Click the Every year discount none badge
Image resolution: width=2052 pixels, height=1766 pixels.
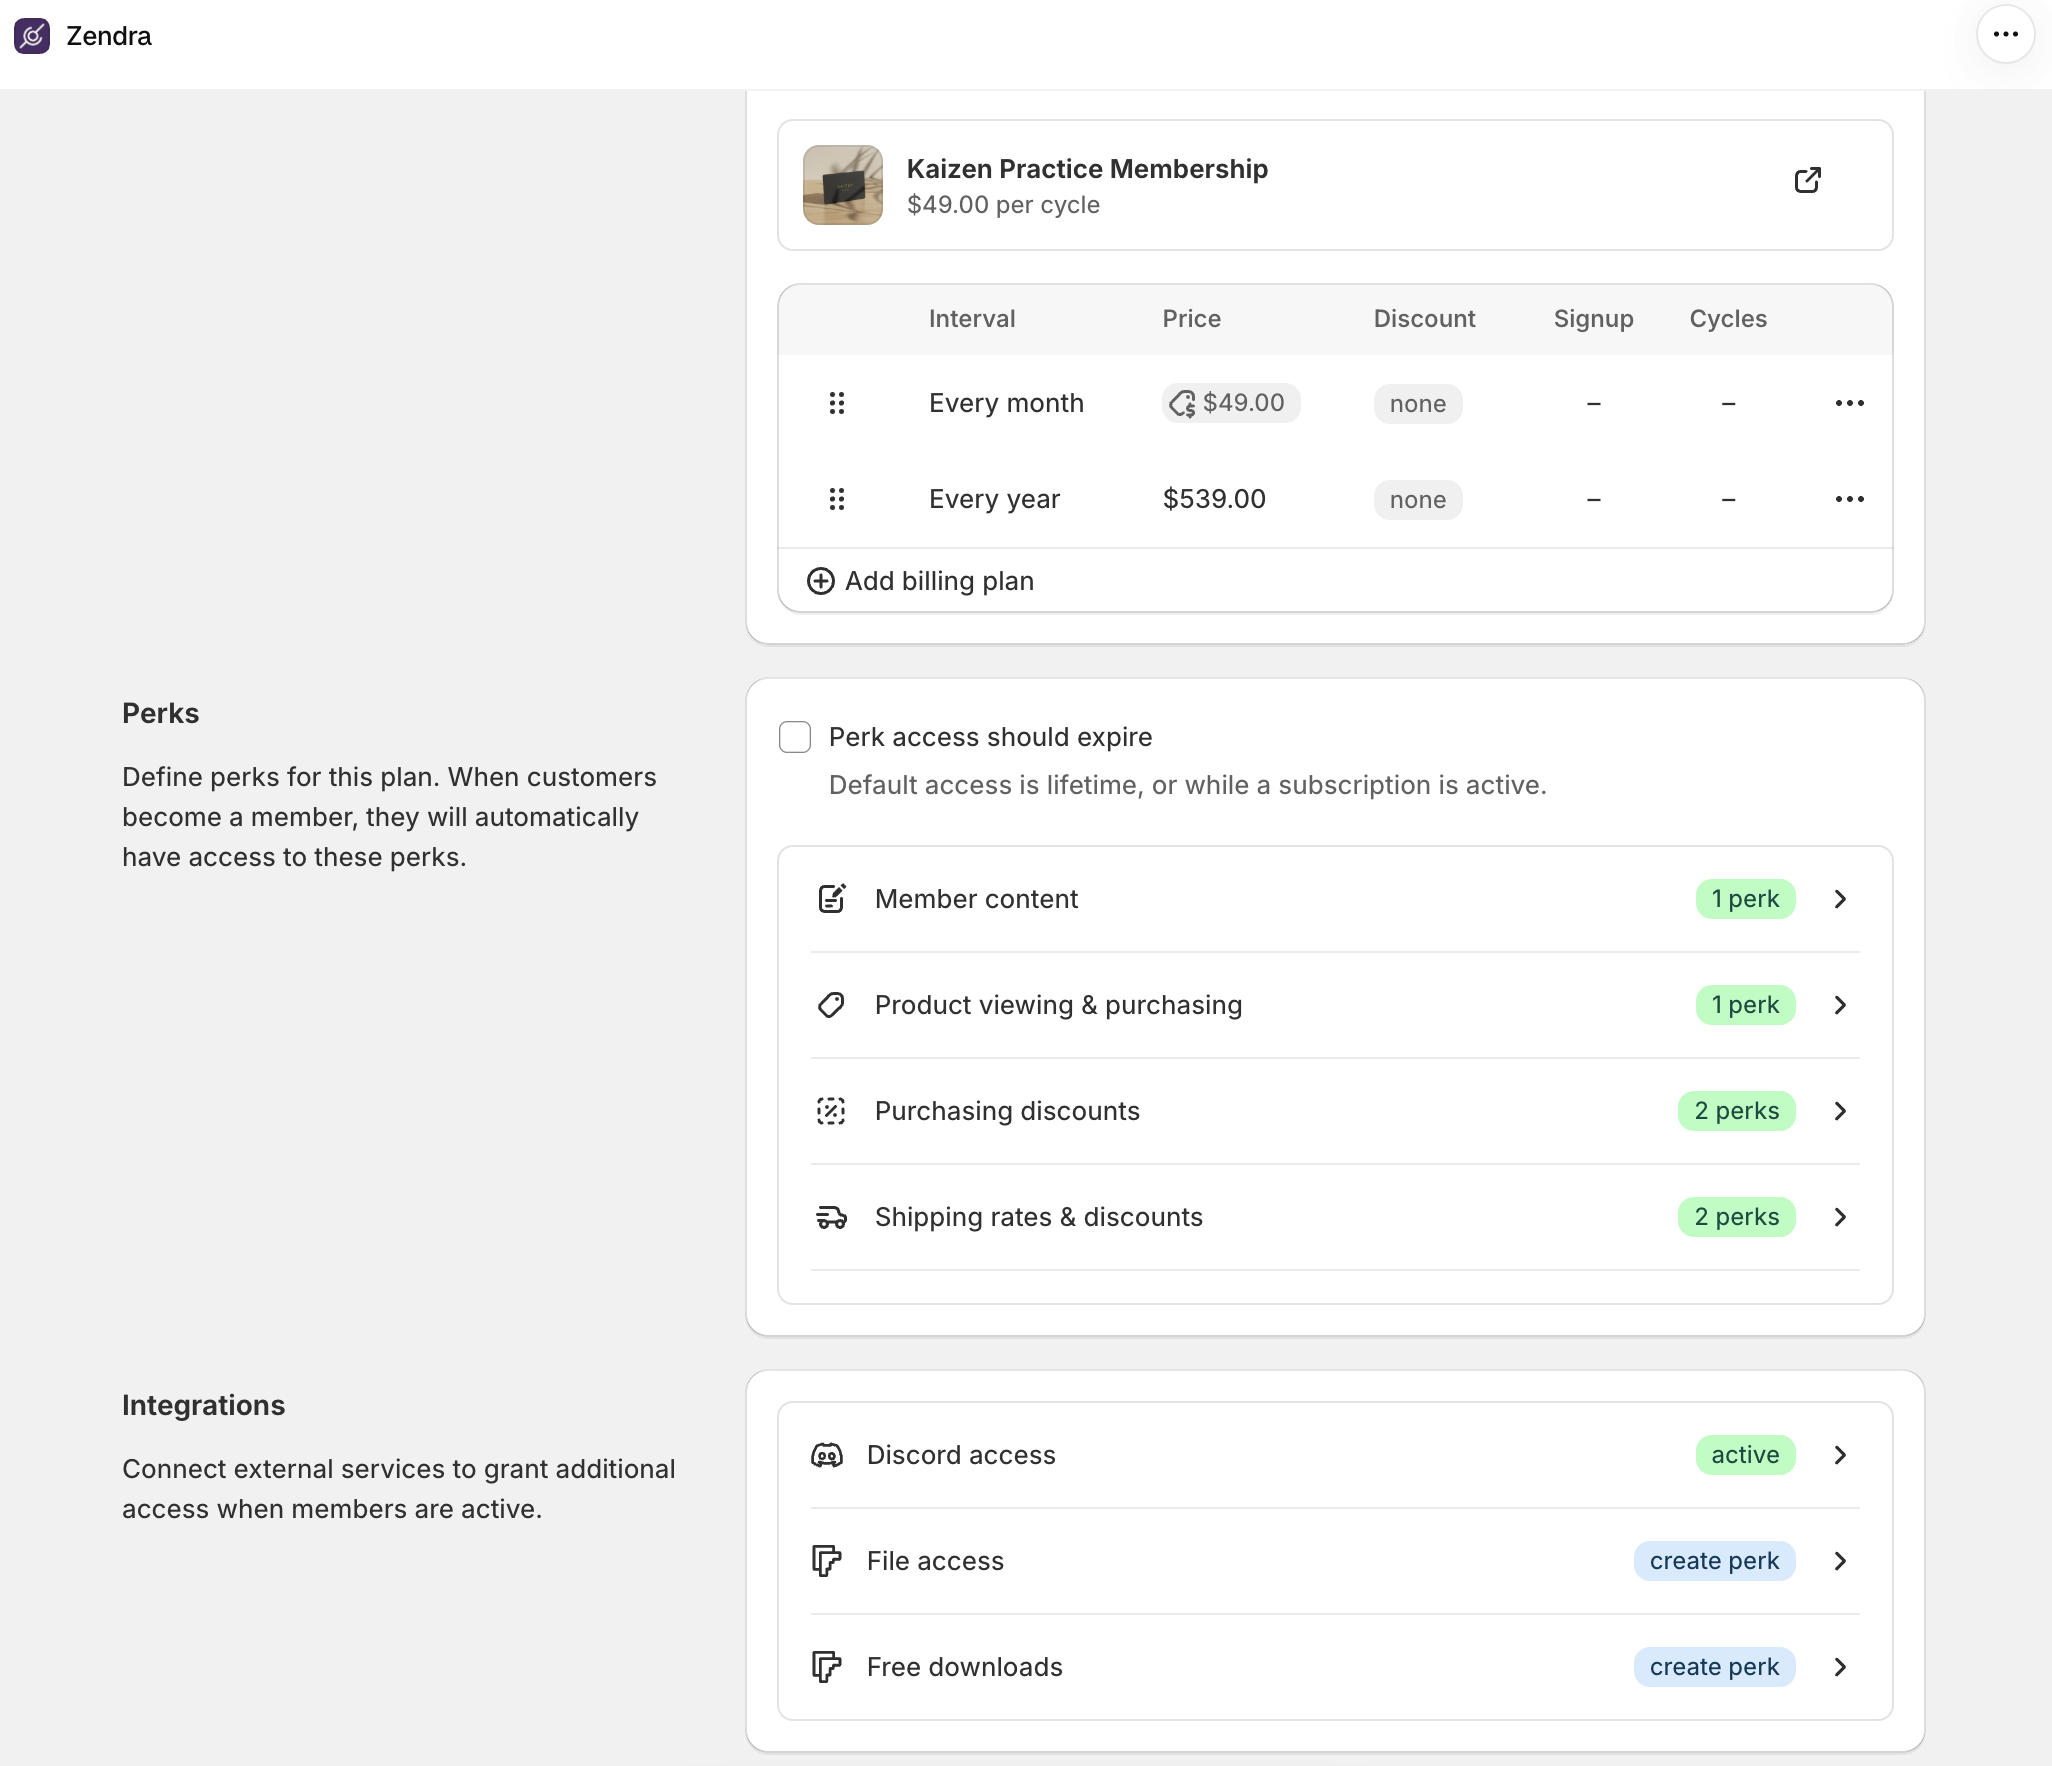tap(1418, 500)
